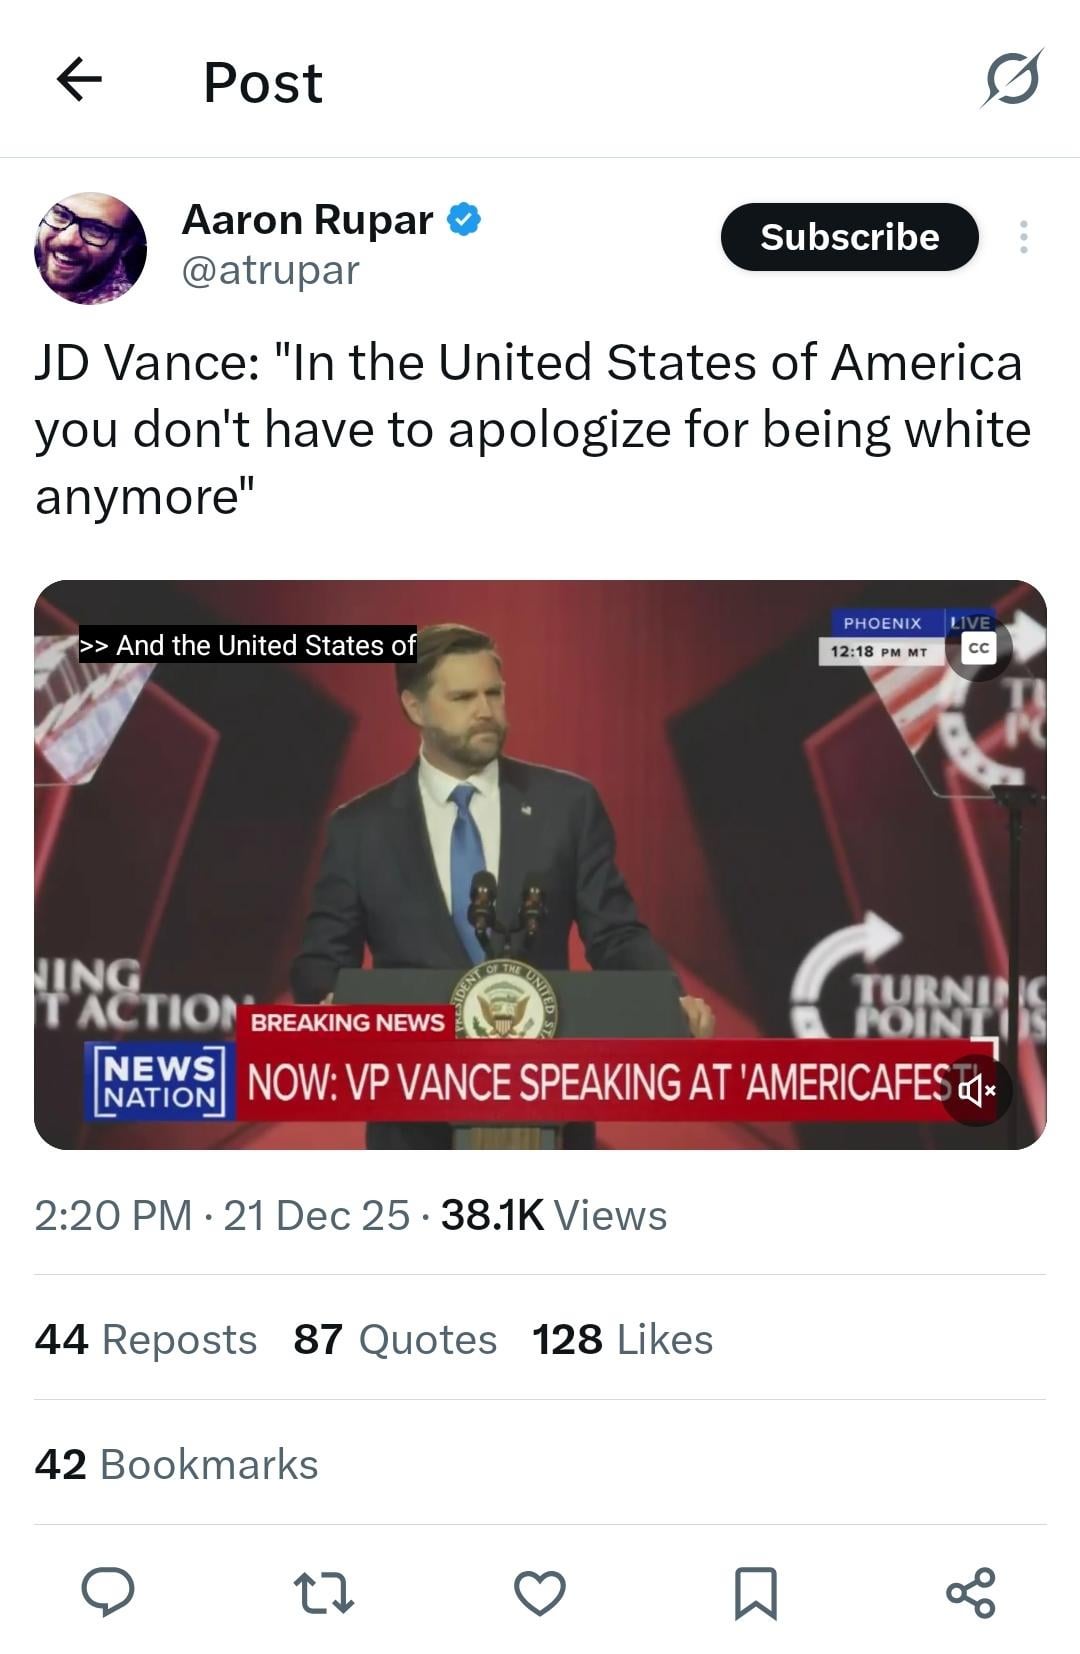
Task: Go back with the arrow icon
Action: point(80,80)
